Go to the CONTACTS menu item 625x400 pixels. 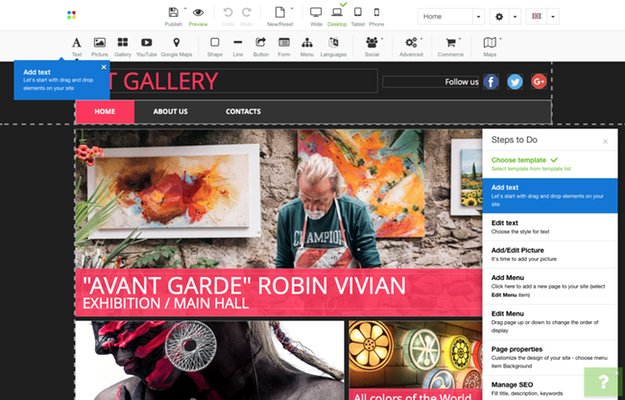[243, 112]
